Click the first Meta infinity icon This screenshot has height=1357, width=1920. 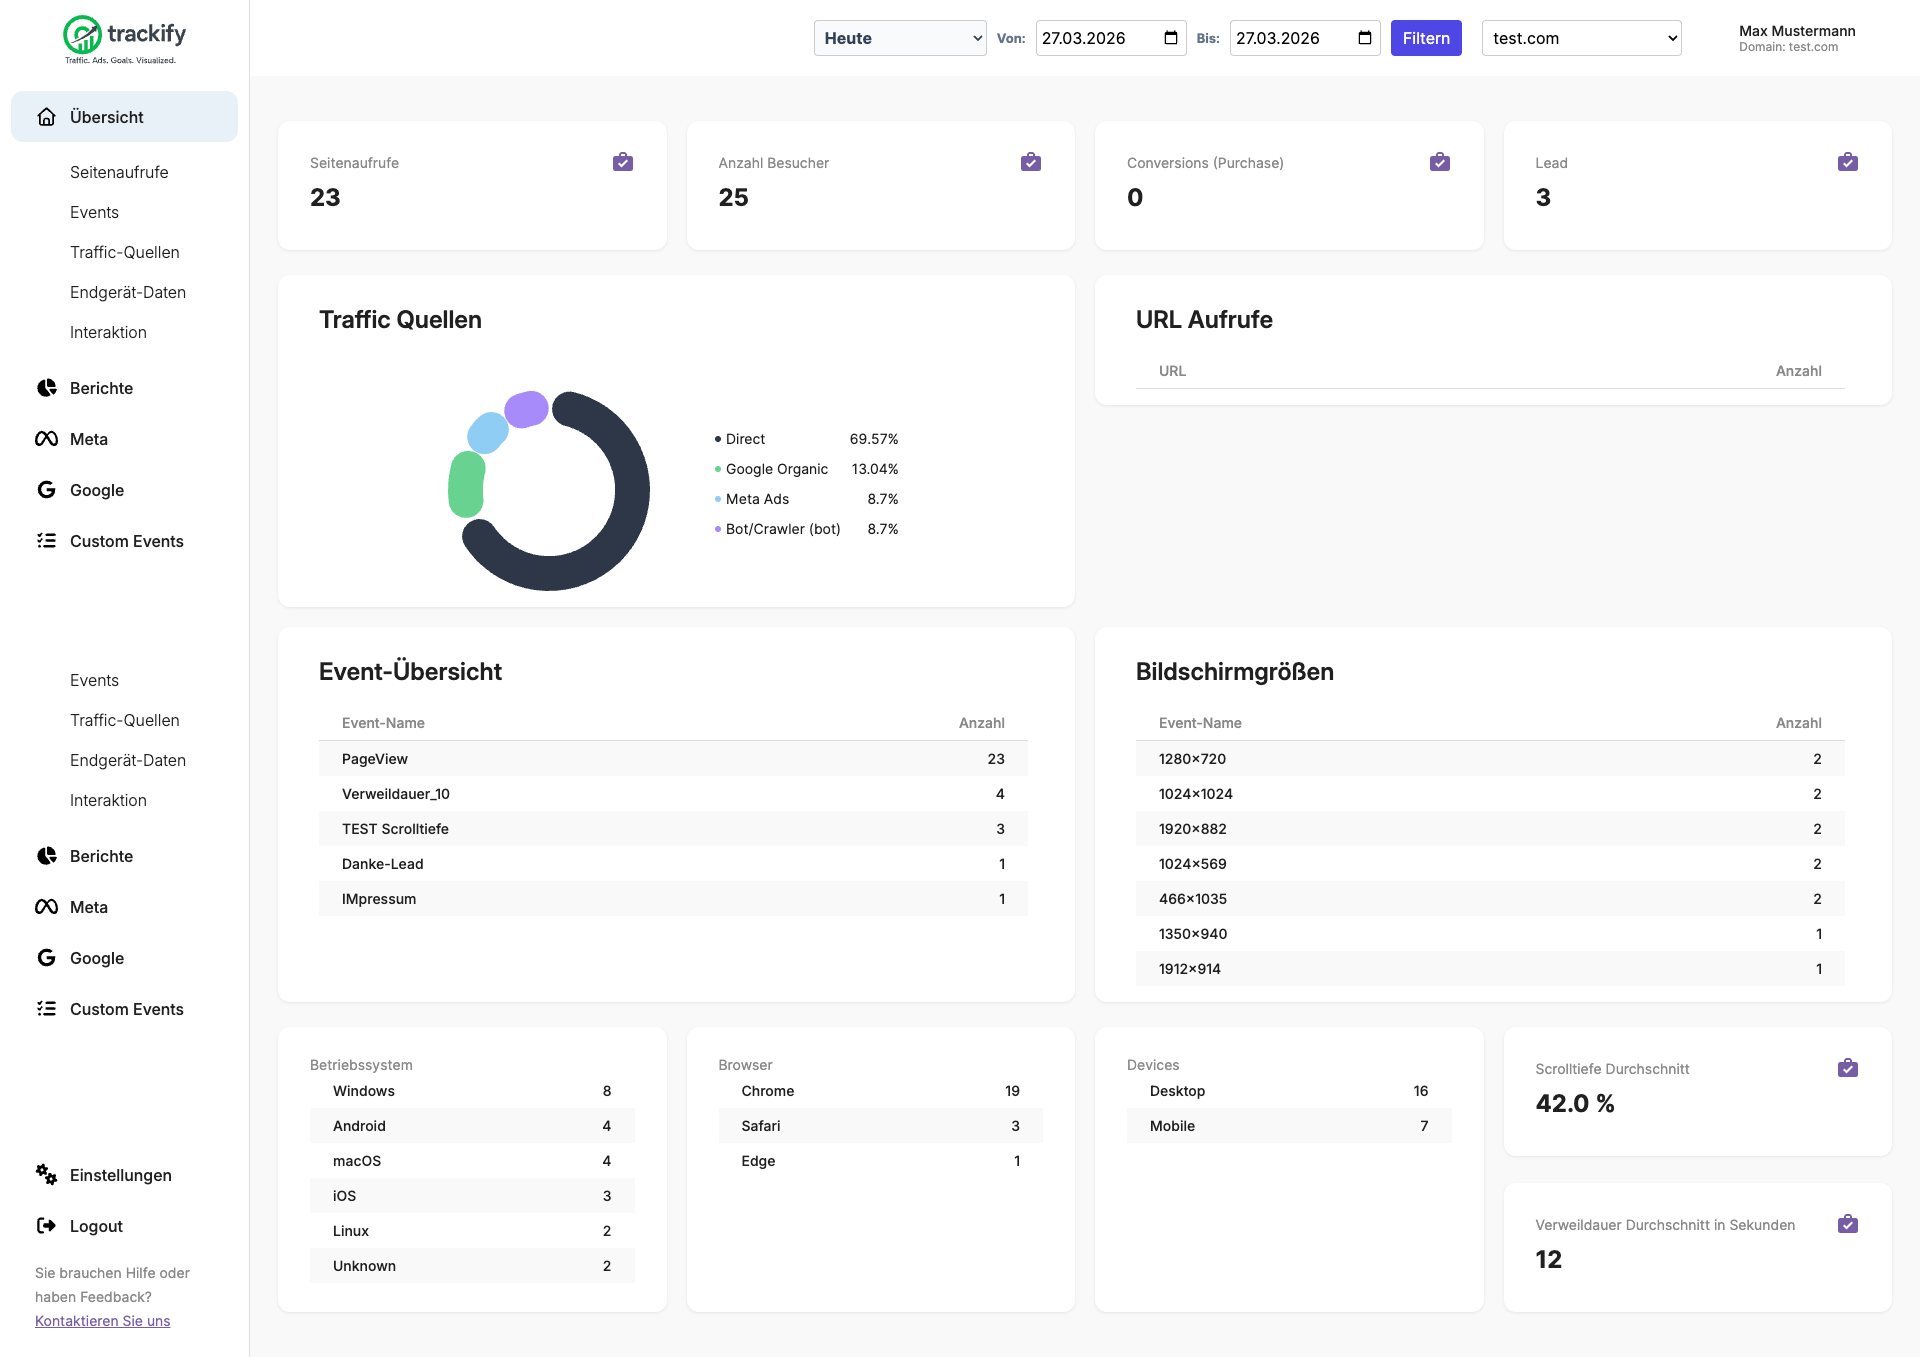[46, 439]
